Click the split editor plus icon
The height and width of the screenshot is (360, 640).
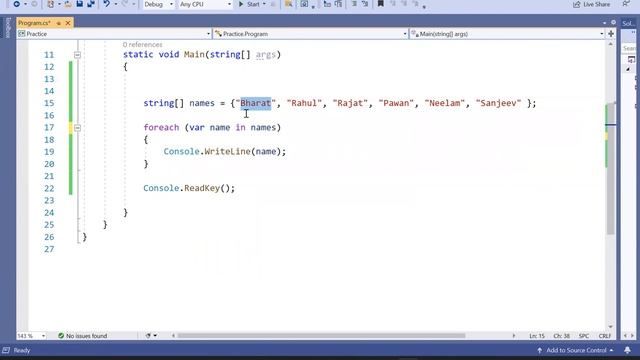coord(611,34)
